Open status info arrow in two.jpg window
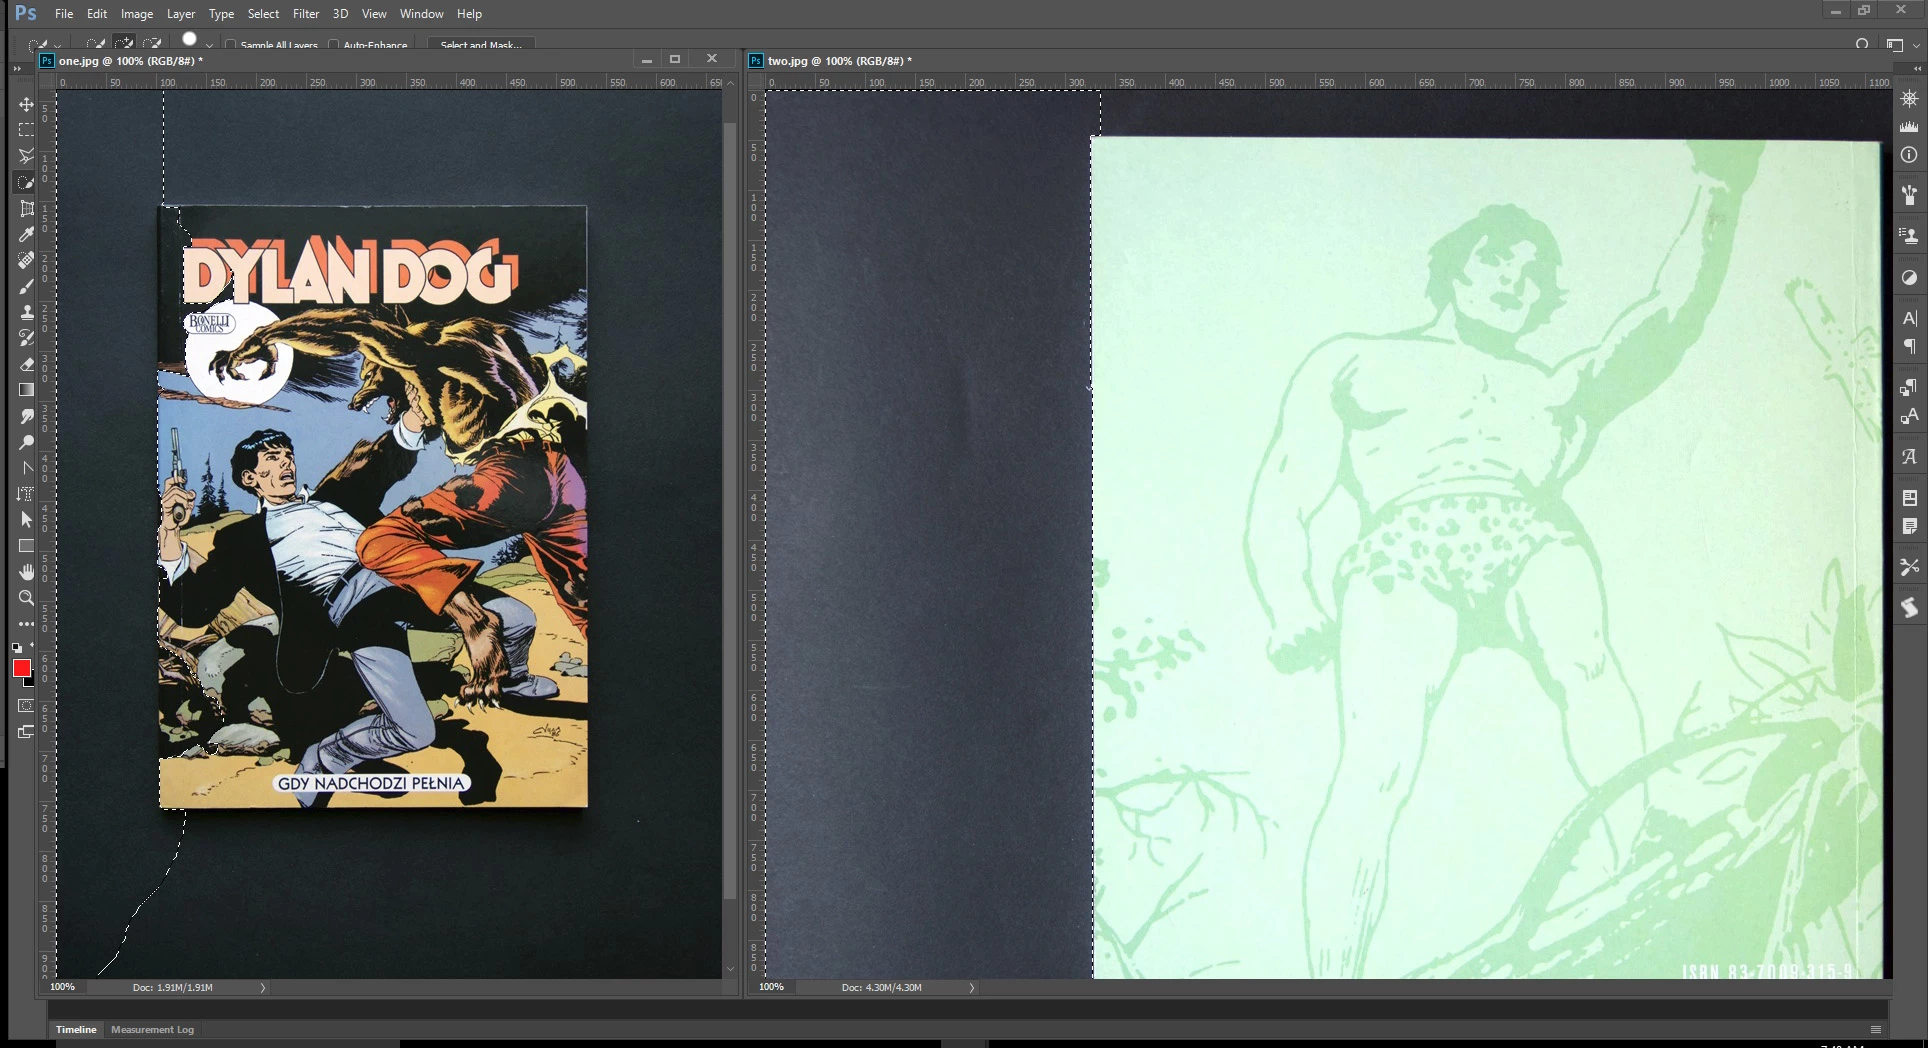This screenshot has height=1048, width=1928. coord(971,988)
